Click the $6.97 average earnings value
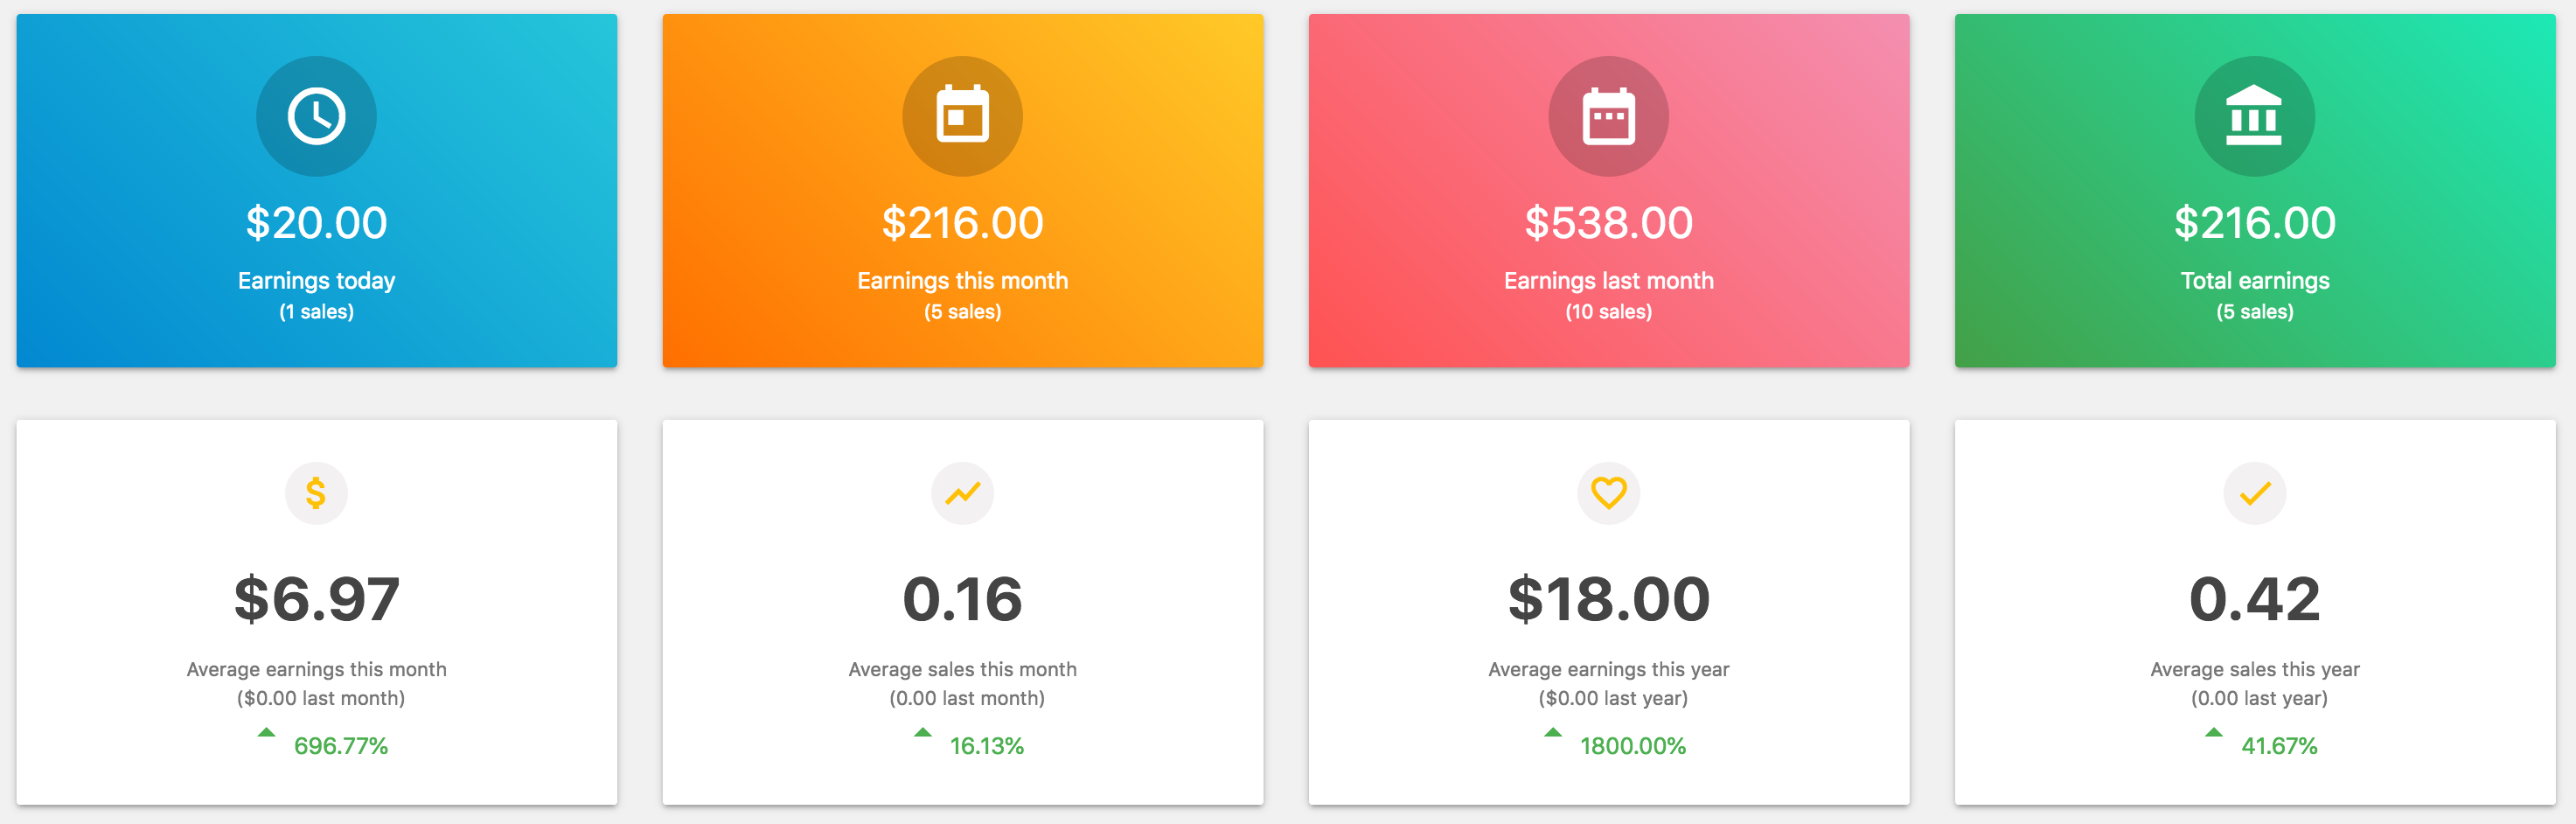This screenshot has height=824, width=2576. tap(316, 599)
